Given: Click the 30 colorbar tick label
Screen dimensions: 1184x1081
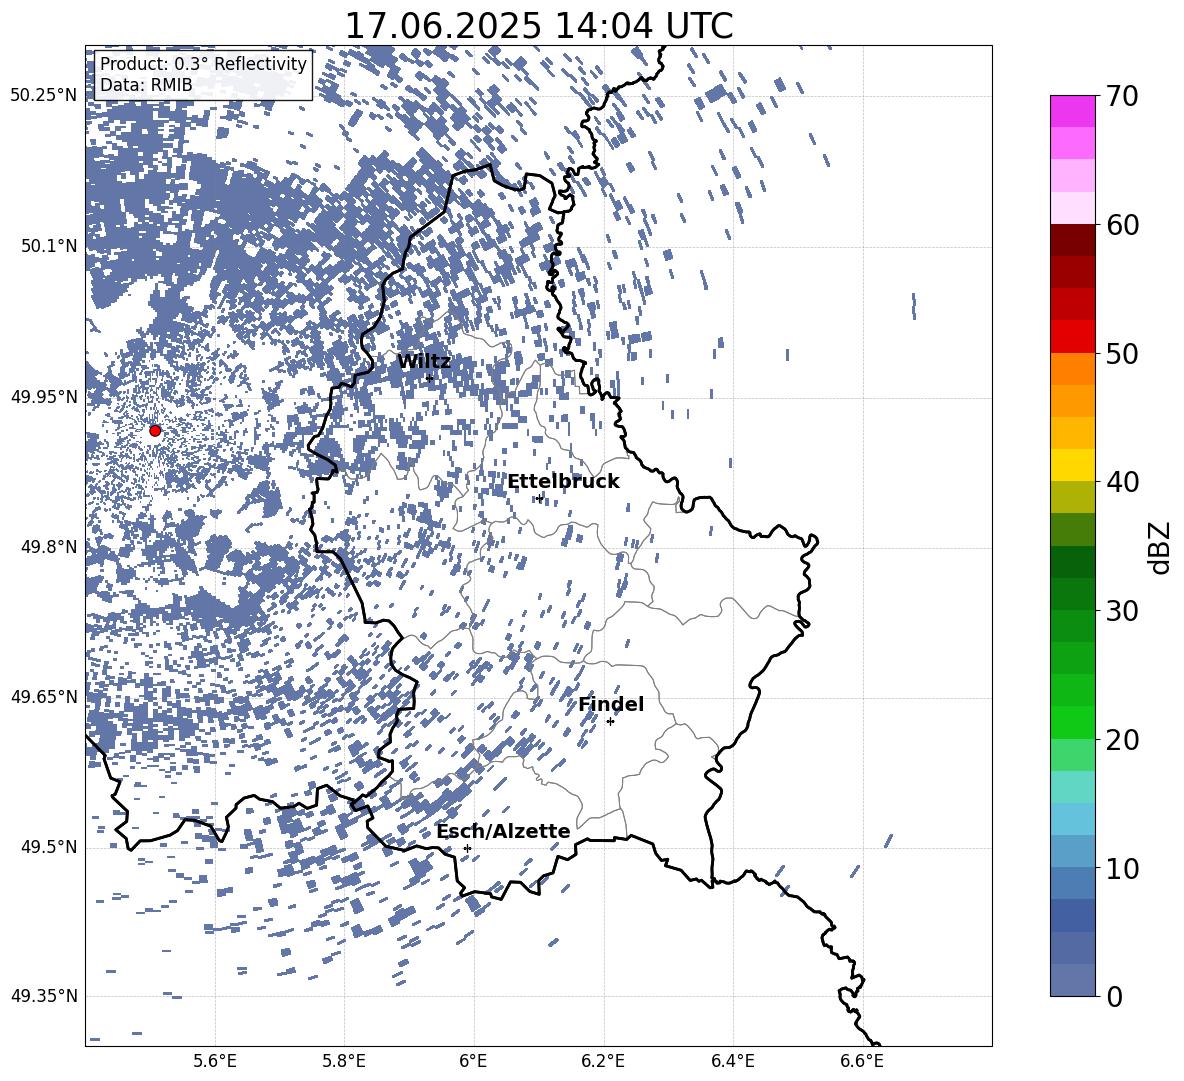Looking at the screenshot, I should coord(1122,611).
